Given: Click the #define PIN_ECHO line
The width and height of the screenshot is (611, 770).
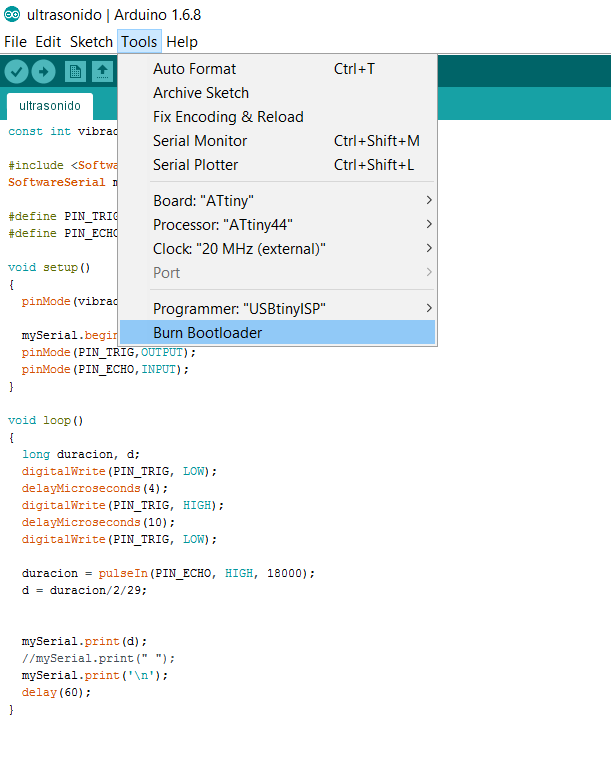Looking at the screenshot, I should tap(63, 233).
